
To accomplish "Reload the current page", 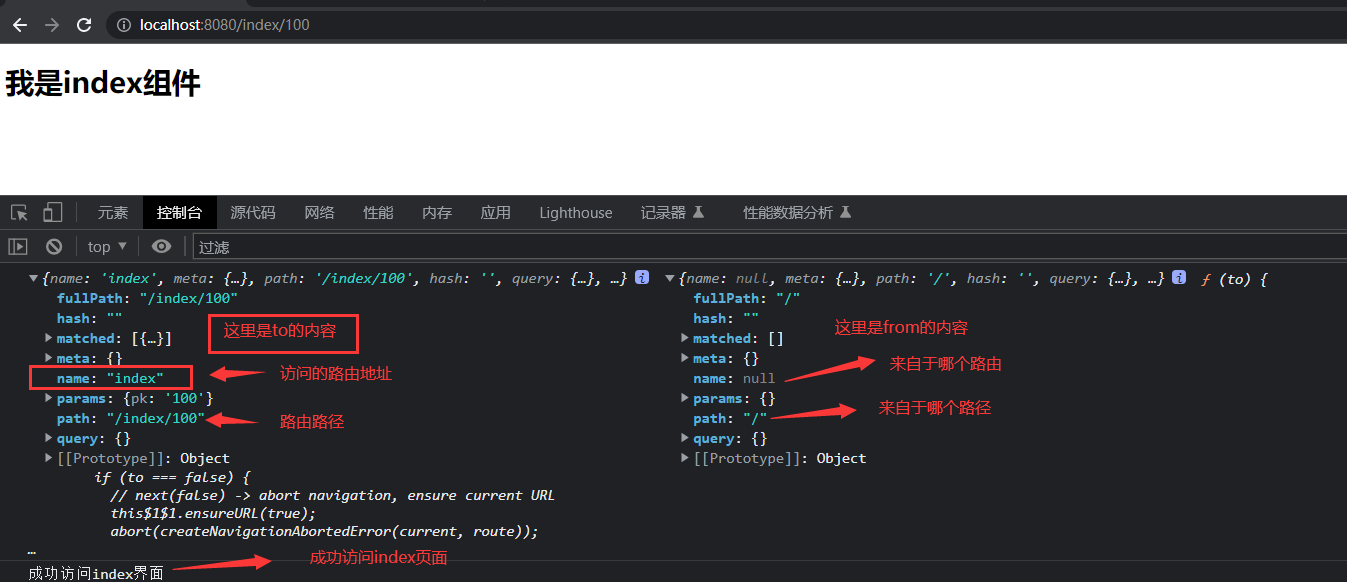I will click(84, 25).
